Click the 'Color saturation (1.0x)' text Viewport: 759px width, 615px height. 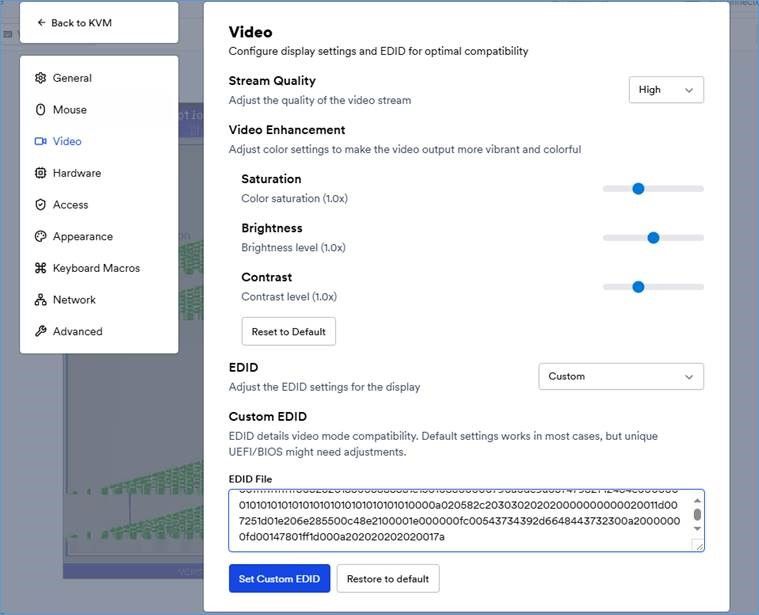294,198
